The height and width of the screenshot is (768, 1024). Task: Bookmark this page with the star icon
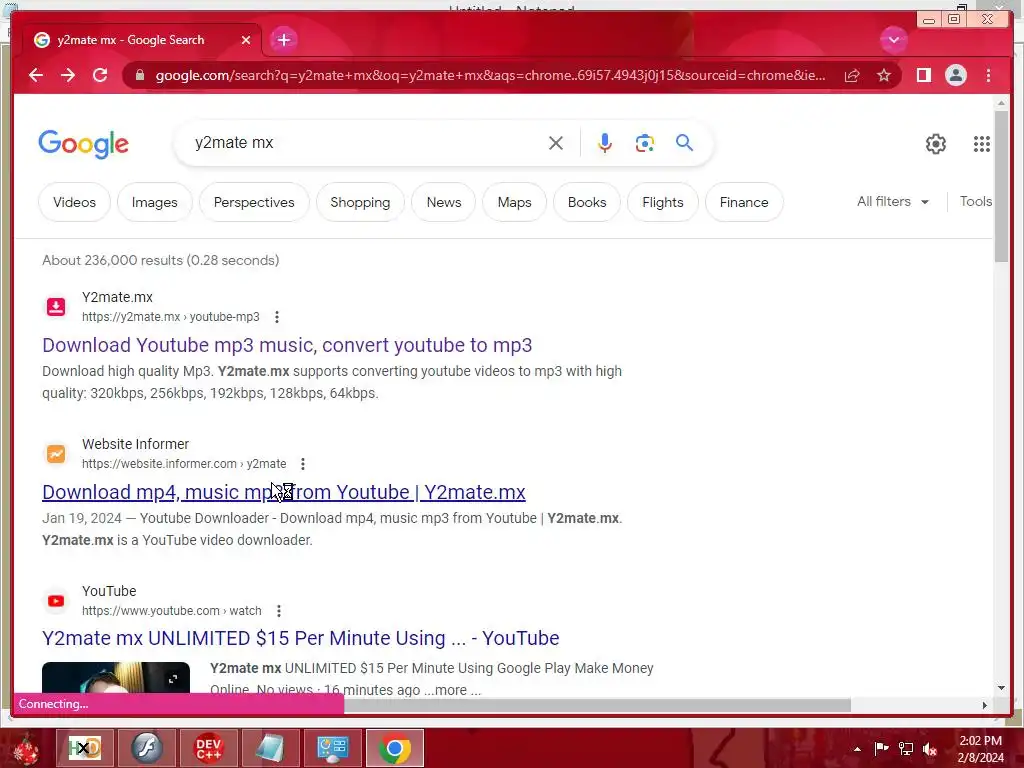pos(884,75)
